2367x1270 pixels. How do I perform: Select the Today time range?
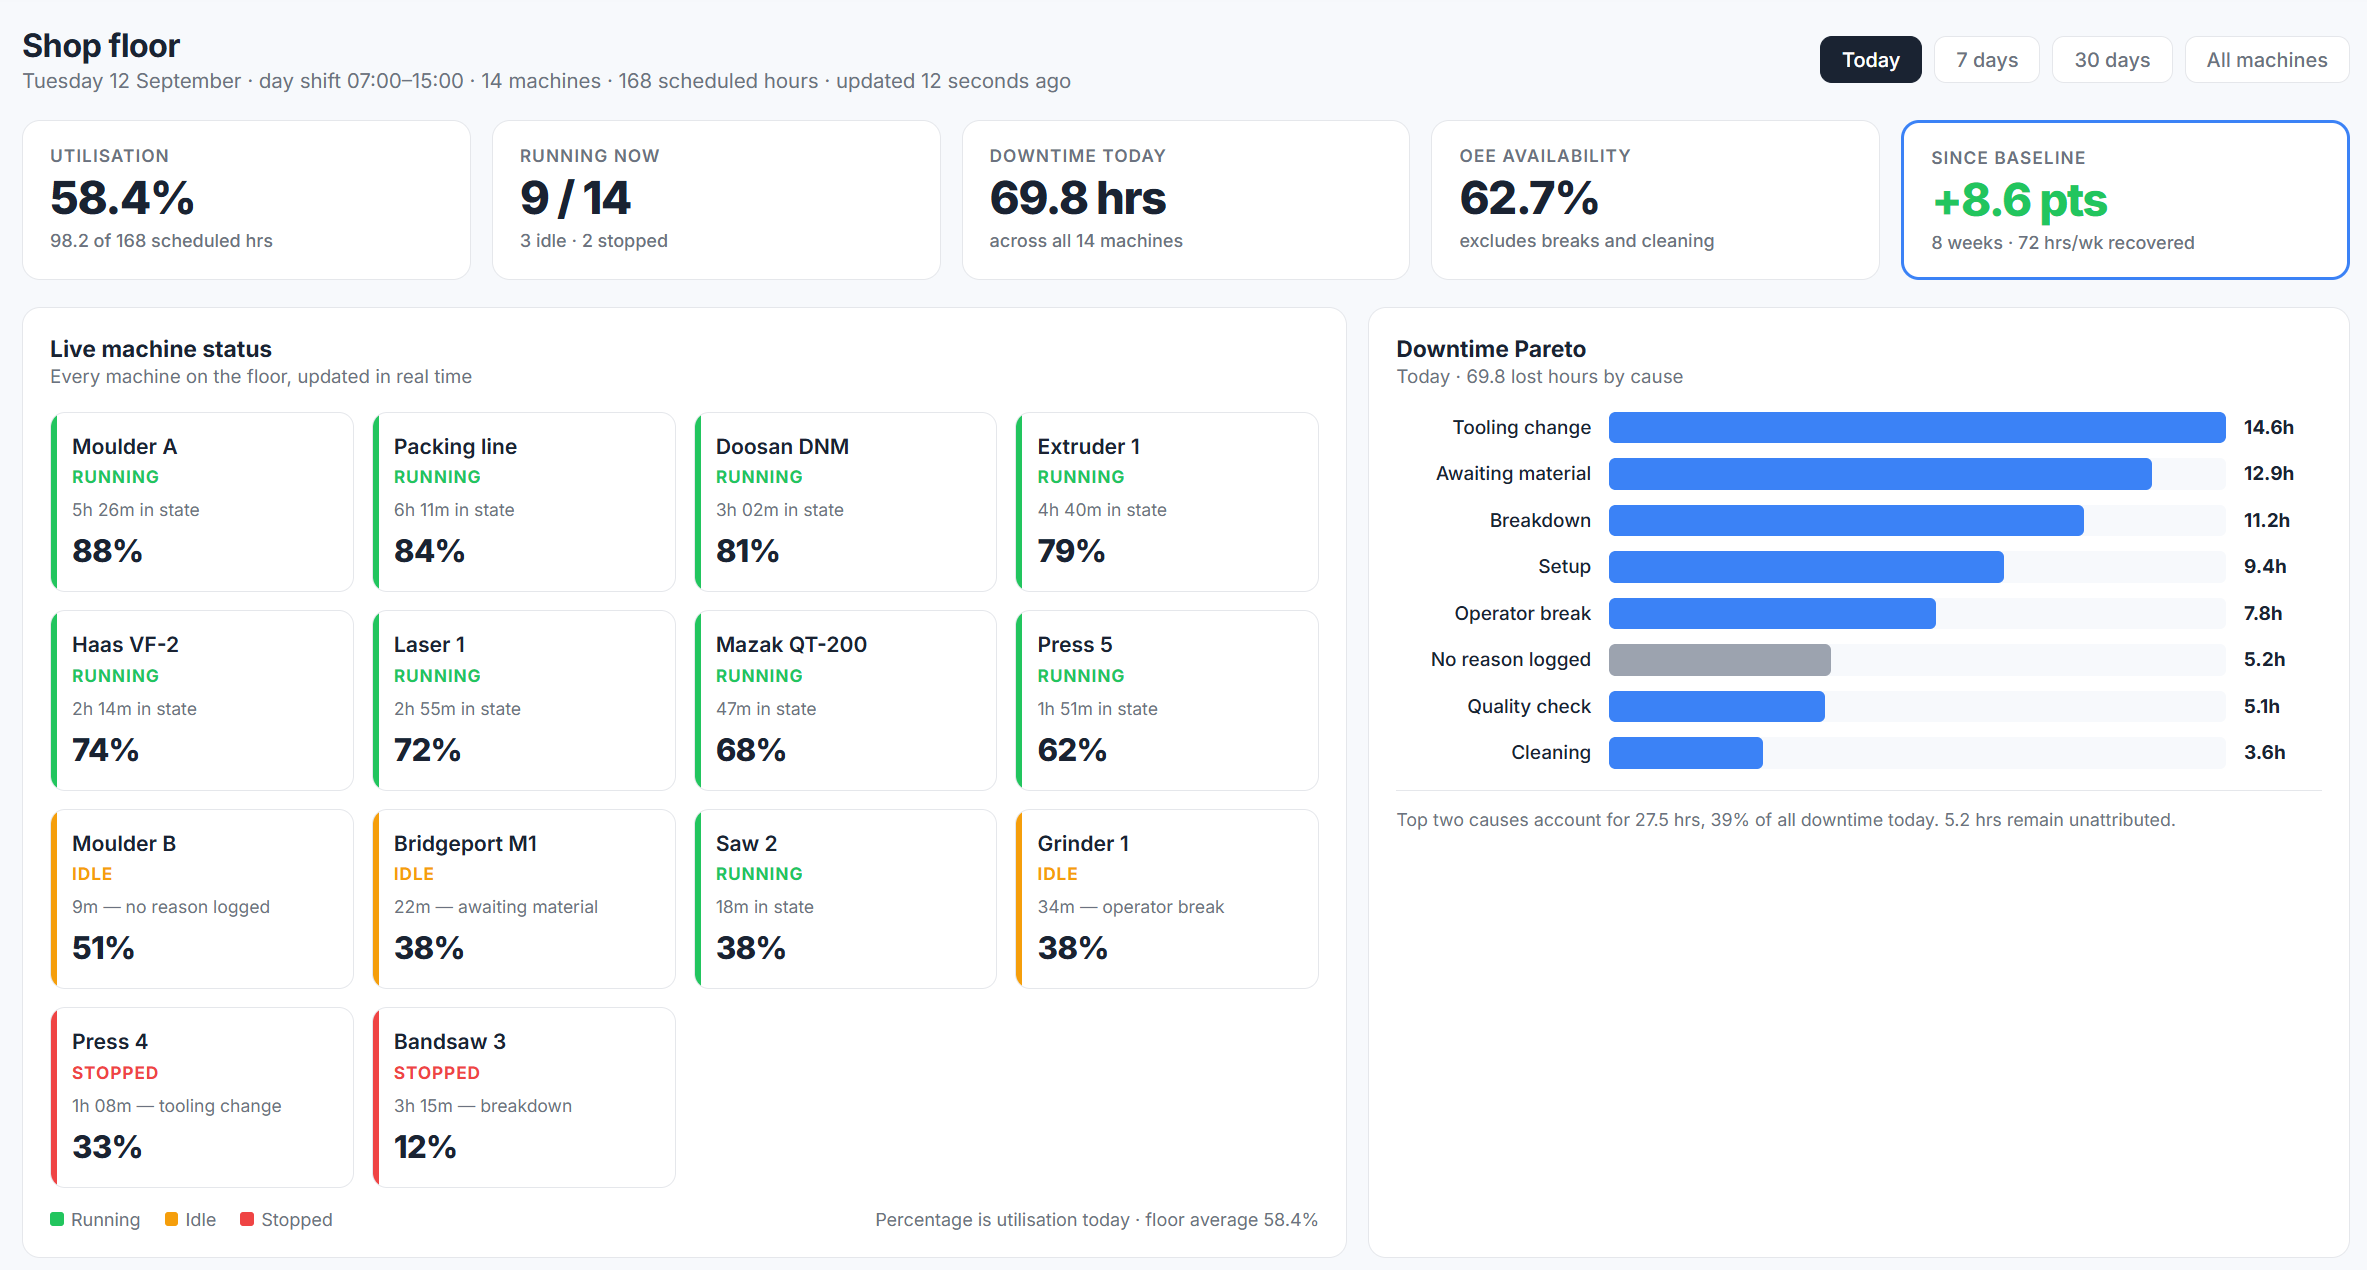click(1870, 60)
